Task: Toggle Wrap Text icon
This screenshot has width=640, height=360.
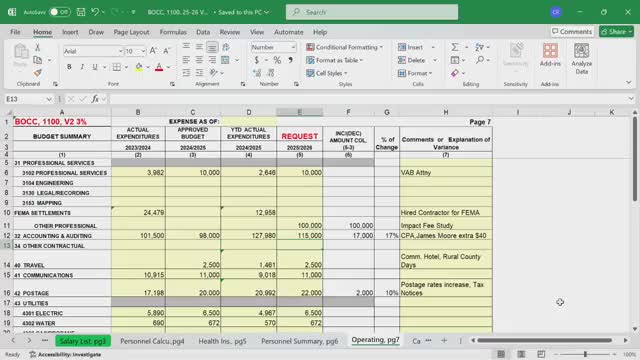Action: point(225,47)
